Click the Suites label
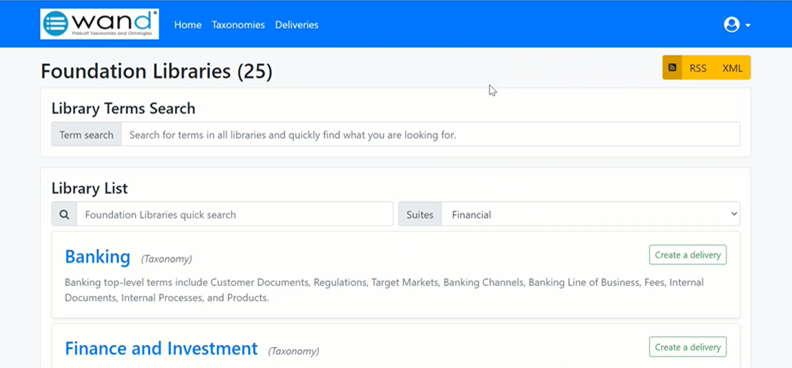 point(420,215)
